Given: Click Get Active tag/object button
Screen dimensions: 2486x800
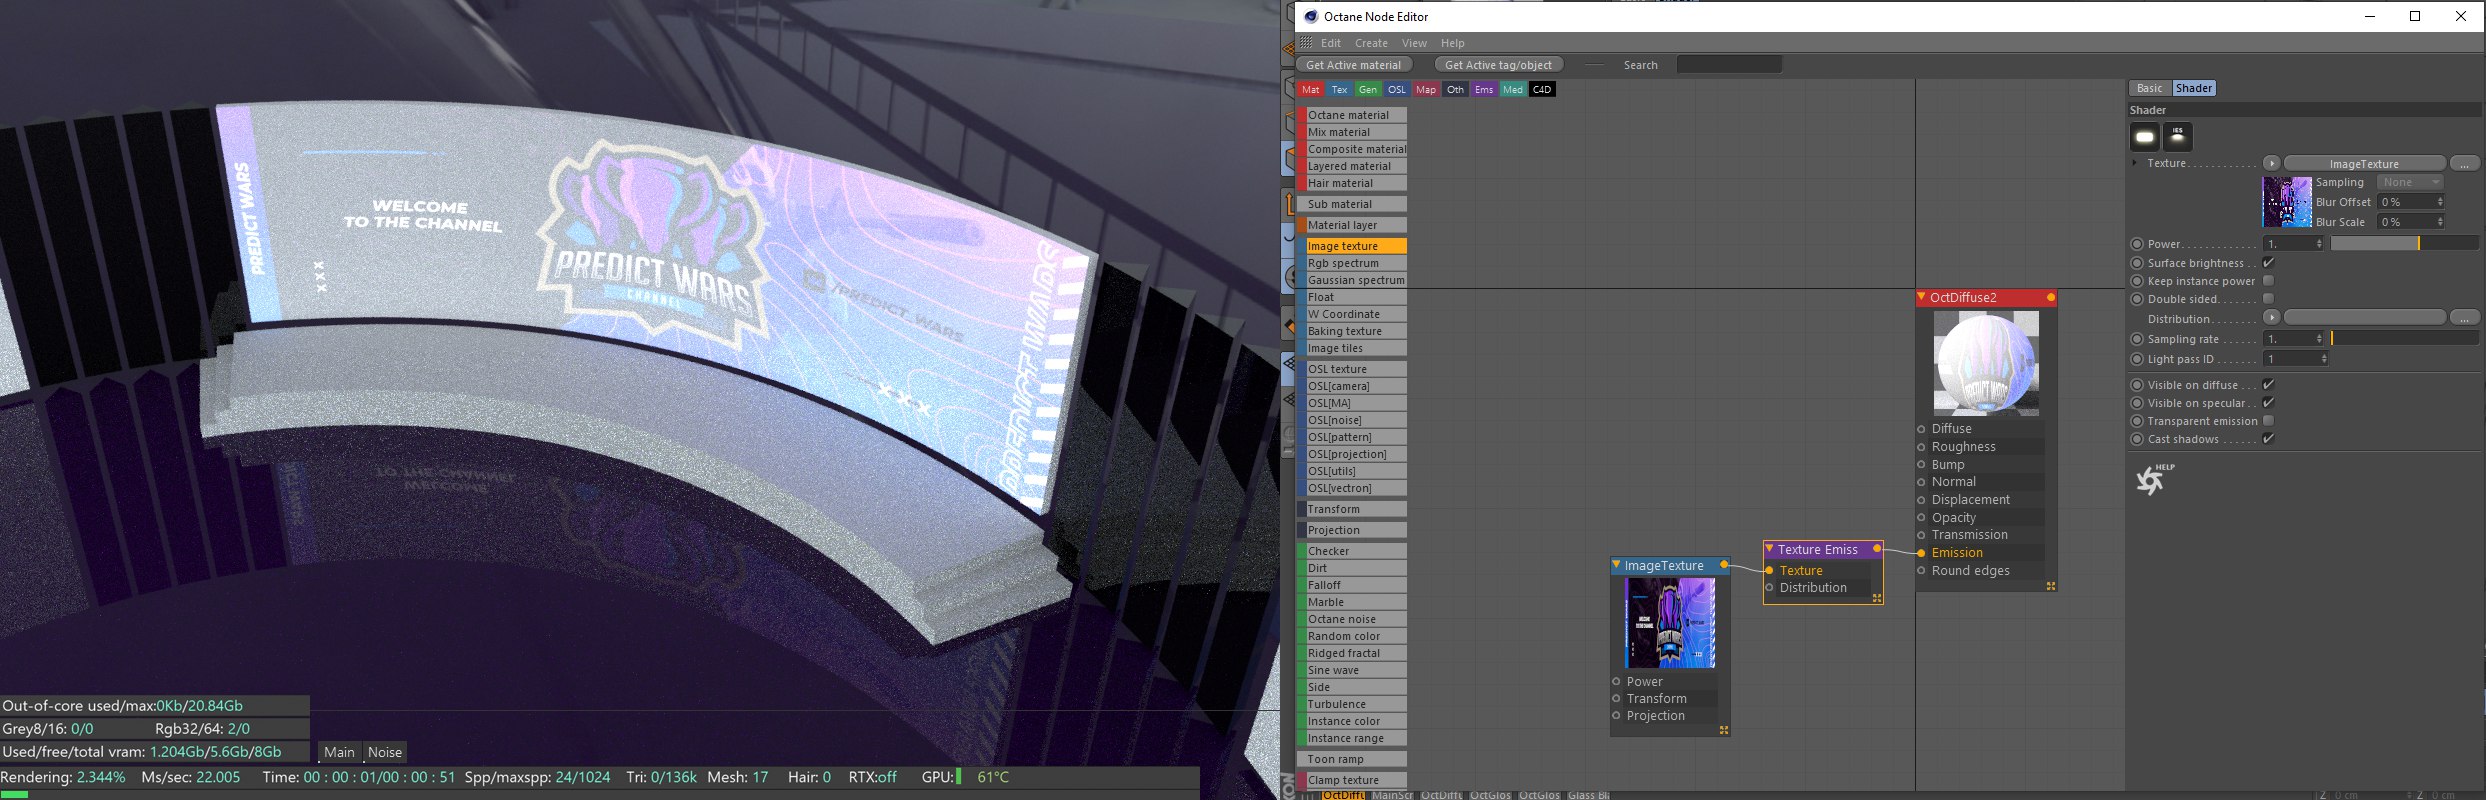Looking at the screenshot, I should coord(1498,65).
